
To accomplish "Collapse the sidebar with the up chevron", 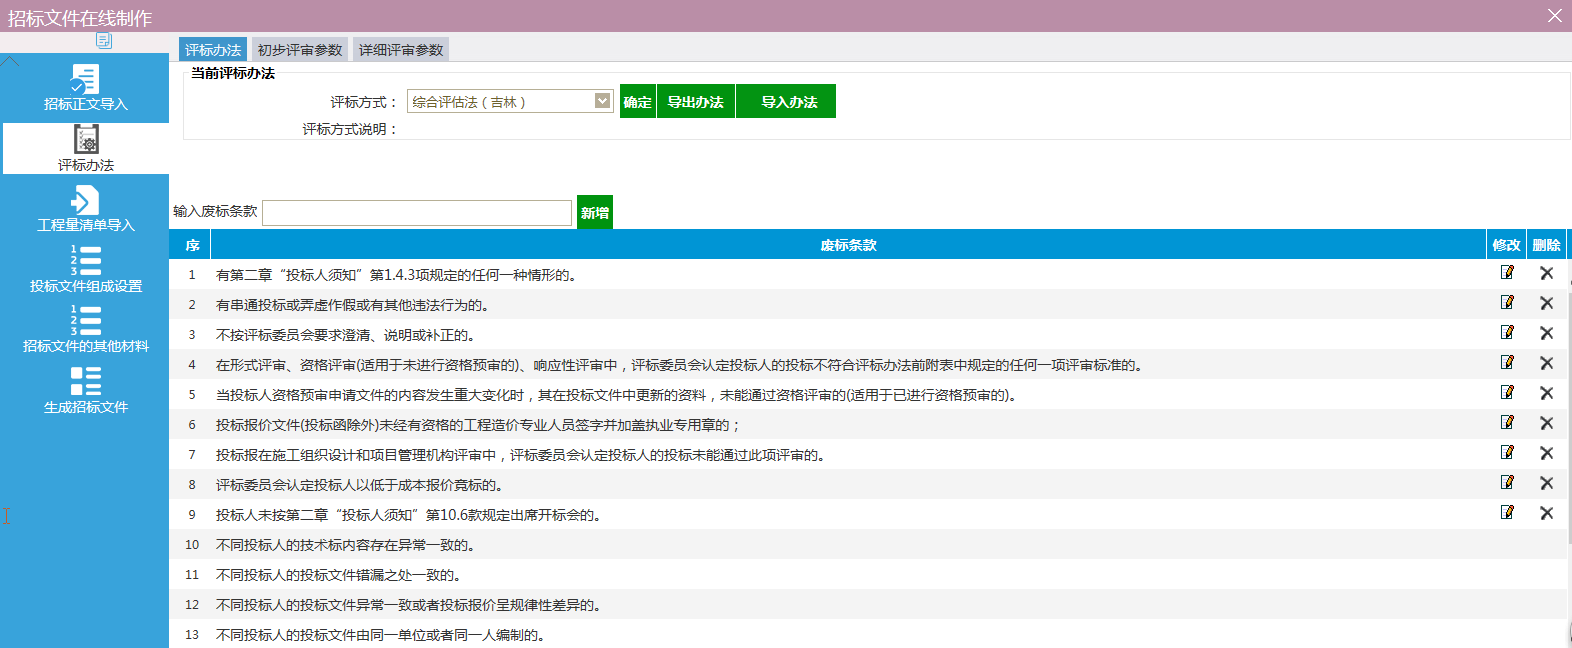I will pos(10,61).
